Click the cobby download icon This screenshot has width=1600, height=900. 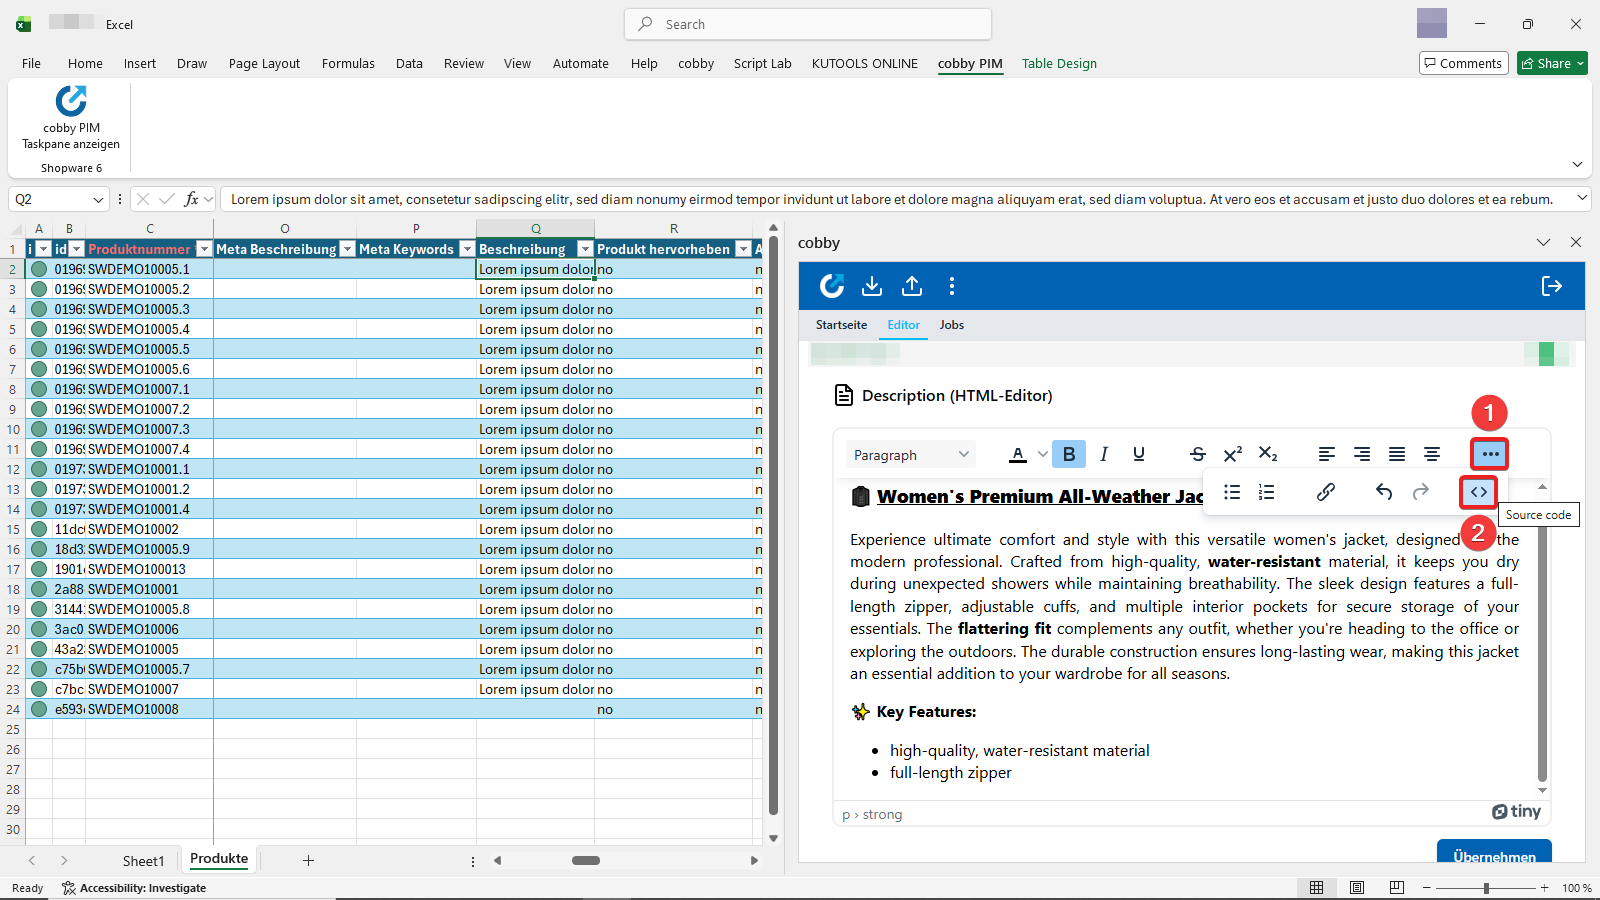tap(871, 286)
